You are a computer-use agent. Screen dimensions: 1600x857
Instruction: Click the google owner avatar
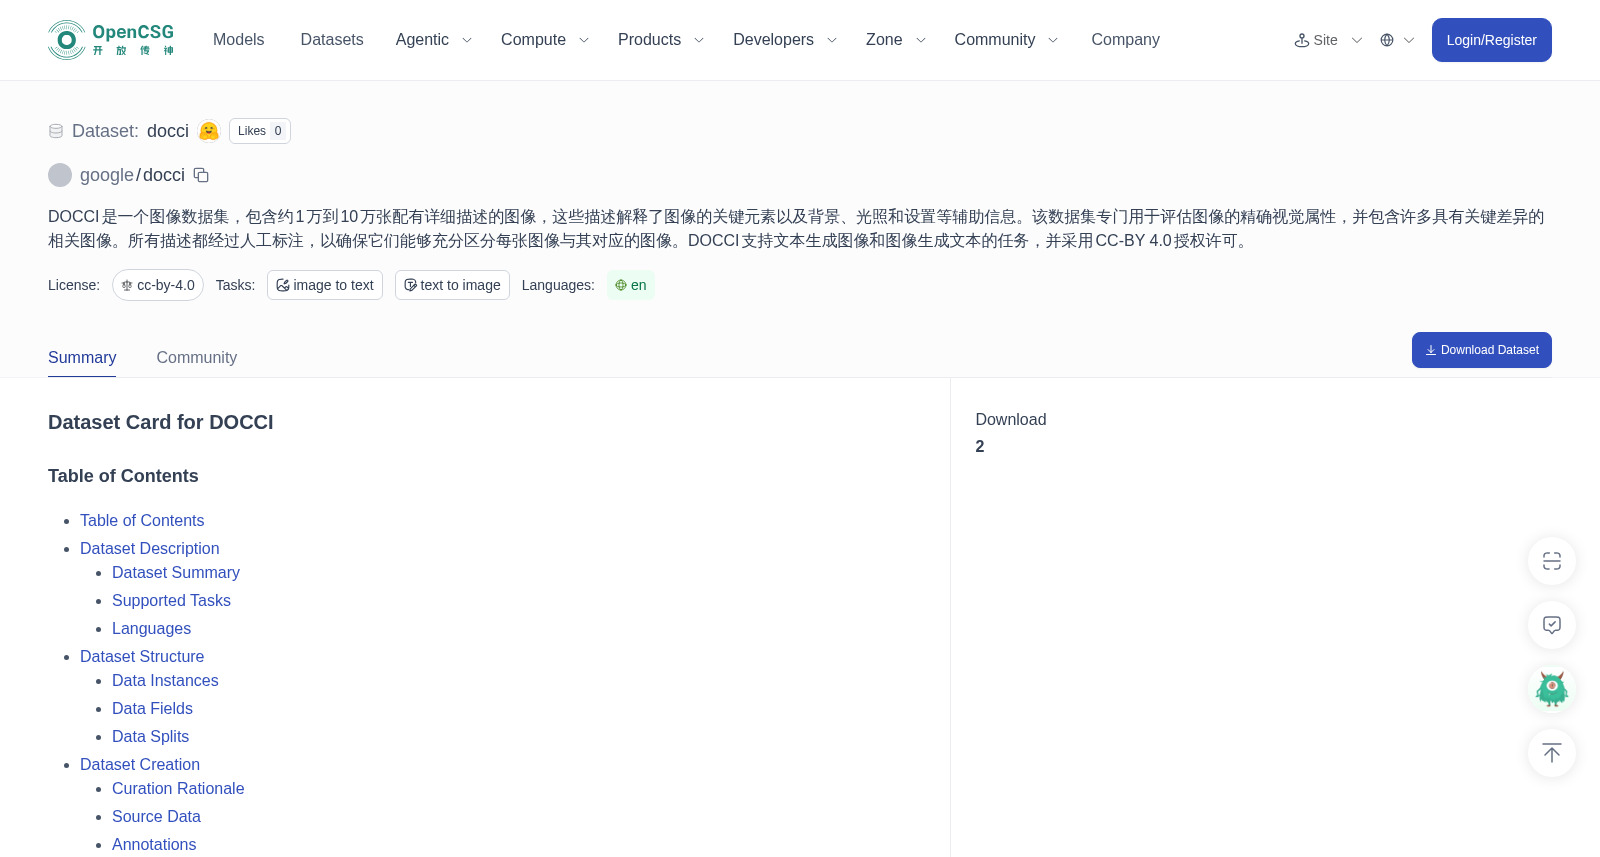click(60, 175)
